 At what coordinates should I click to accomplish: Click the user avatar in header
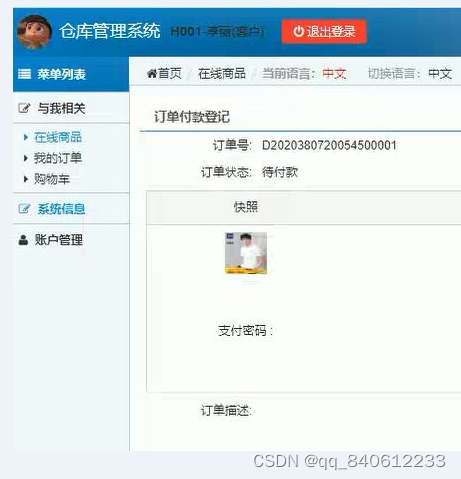click(x=34, y=32)
